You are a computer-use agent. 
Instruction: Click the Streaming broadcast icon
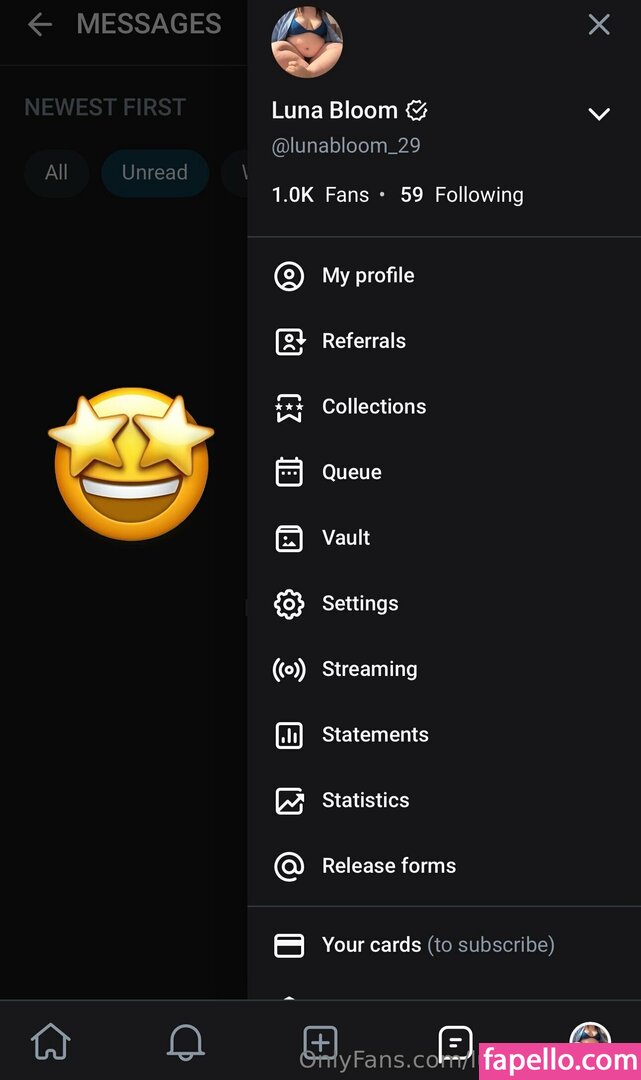coord(289,669)
